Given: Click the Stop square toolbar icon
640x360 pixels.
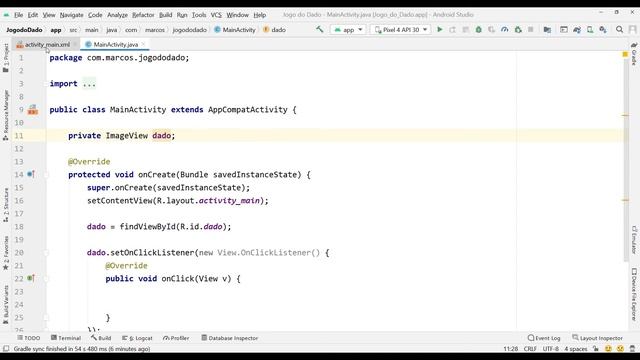Looking at the screenshot, I should 531,29.
